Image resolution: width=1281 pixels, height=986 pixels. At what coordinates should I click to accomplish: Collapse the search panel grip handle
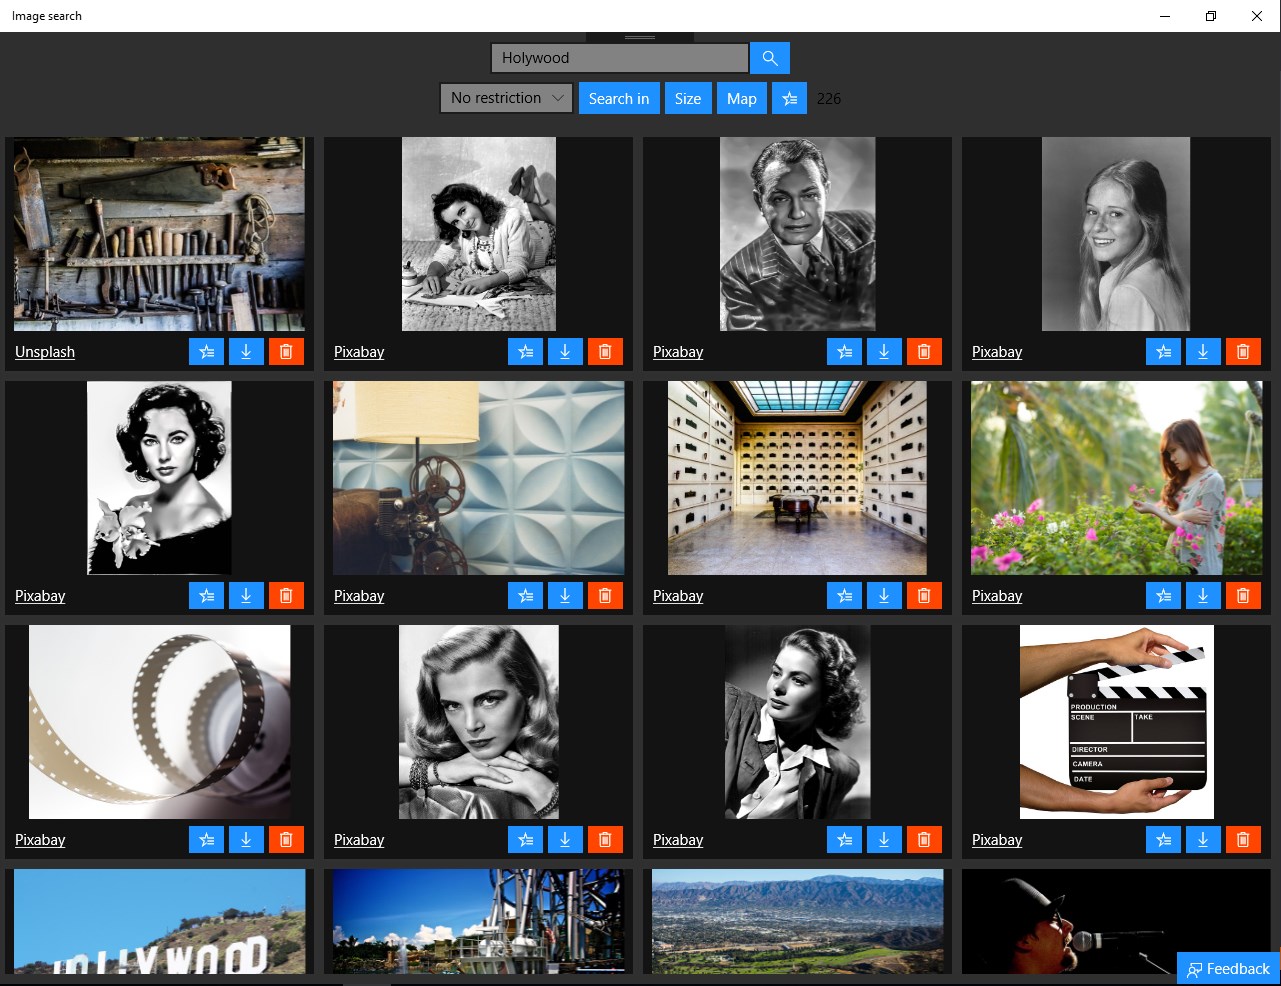point(640,37)
